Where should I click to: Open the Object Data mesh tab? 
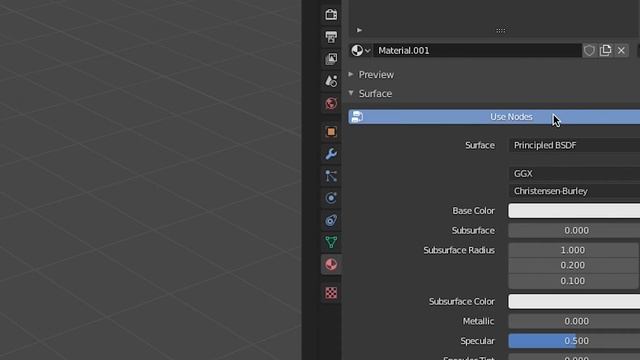[x=331, y=242]
